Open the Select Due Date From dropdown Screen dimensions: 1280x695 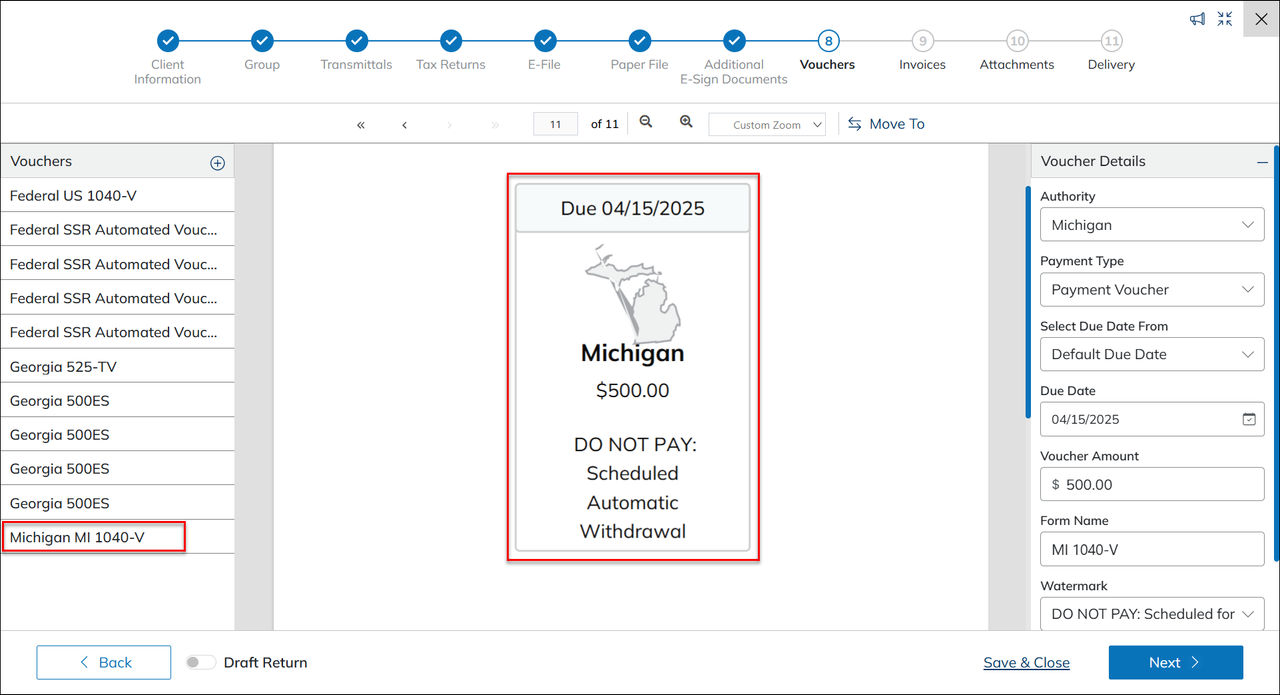point(1152,354)
